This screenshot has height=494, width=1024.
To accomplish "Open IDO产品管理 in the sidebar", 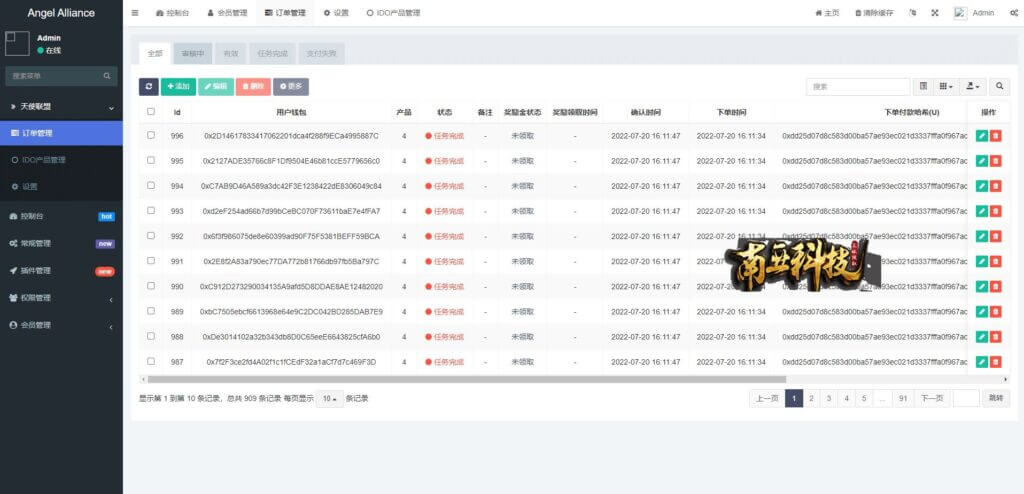I will point(61,159).
